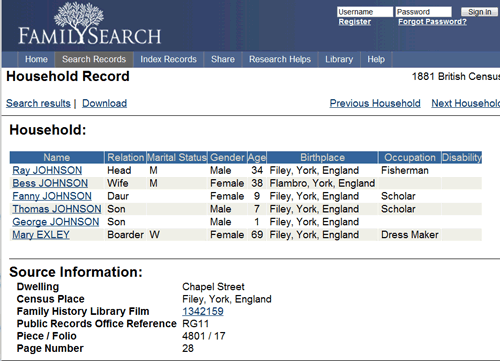Click the Household Record heading
Image resolution: width=500 pixels, height=361 pixels.
[68, 76]
